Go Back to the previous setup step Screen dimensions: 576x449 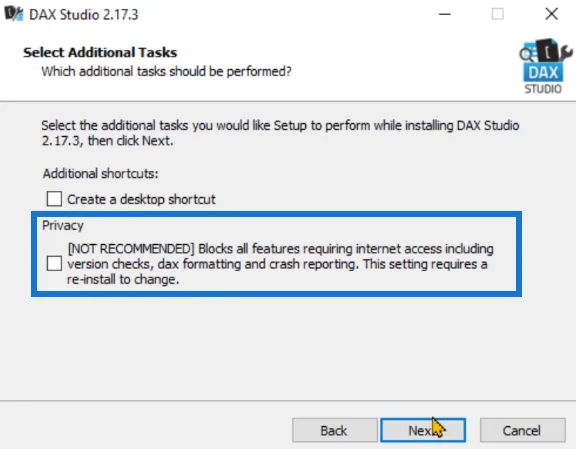coord(335,430)
